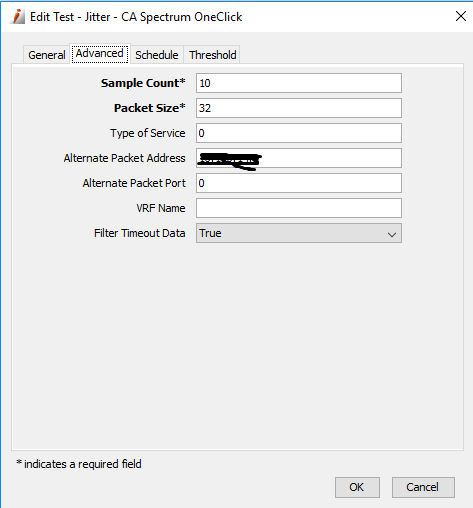The height and width of the screenshot is (508, 473).
Task: Focus the Alternate Packet Port field
Action: [x=299, y=183]
